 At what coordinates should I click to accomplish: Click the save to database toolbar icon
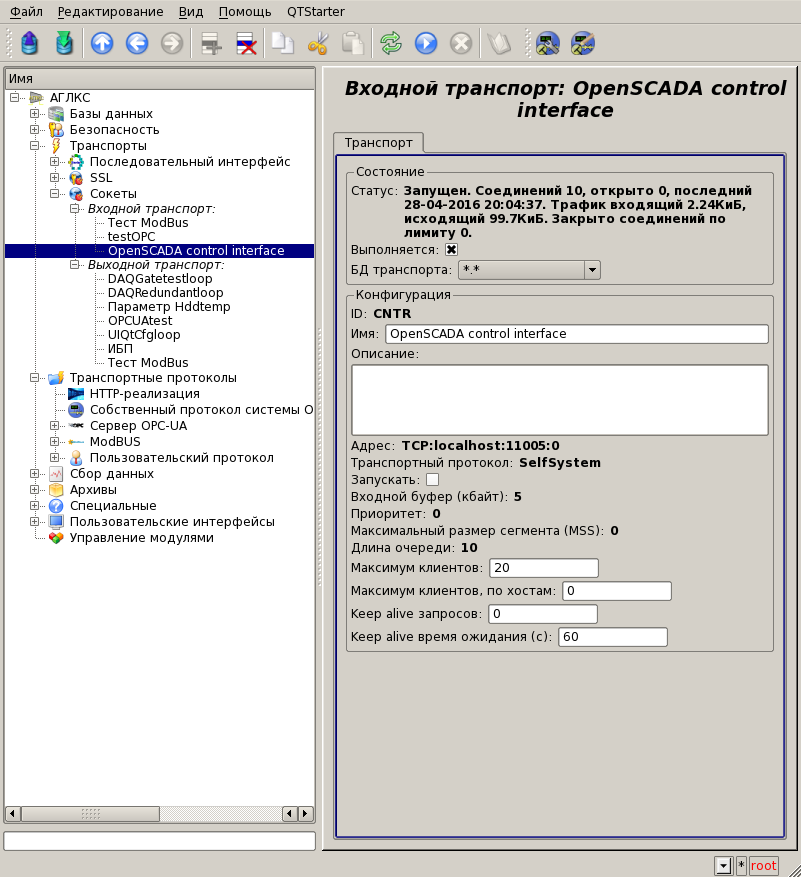pyautogui.click(x=64, y=43)
